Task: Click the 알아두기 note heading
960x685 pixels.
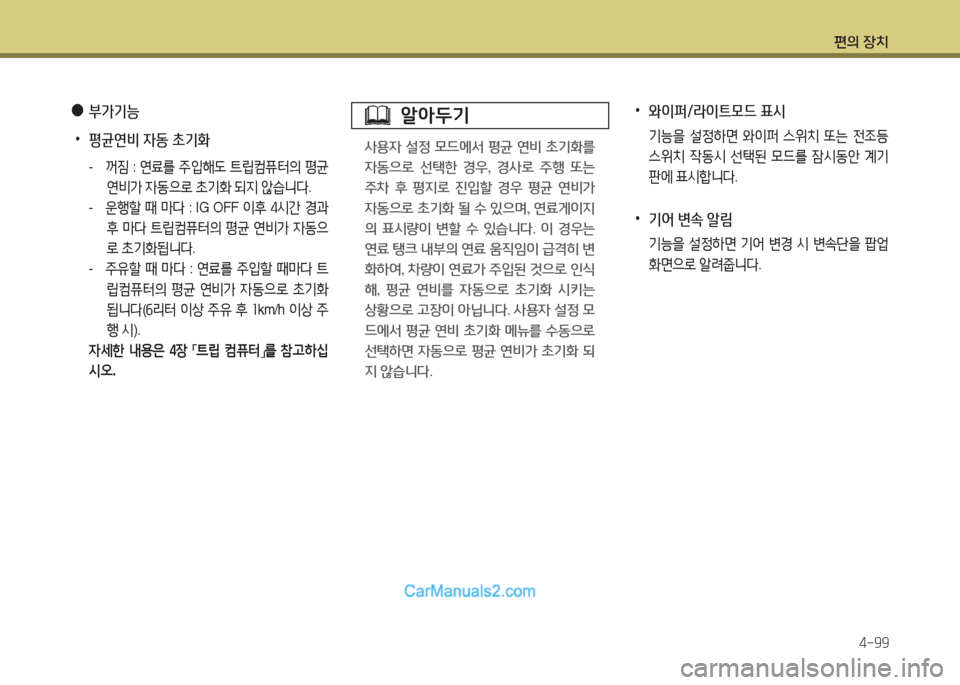Action: click(434, 115)
